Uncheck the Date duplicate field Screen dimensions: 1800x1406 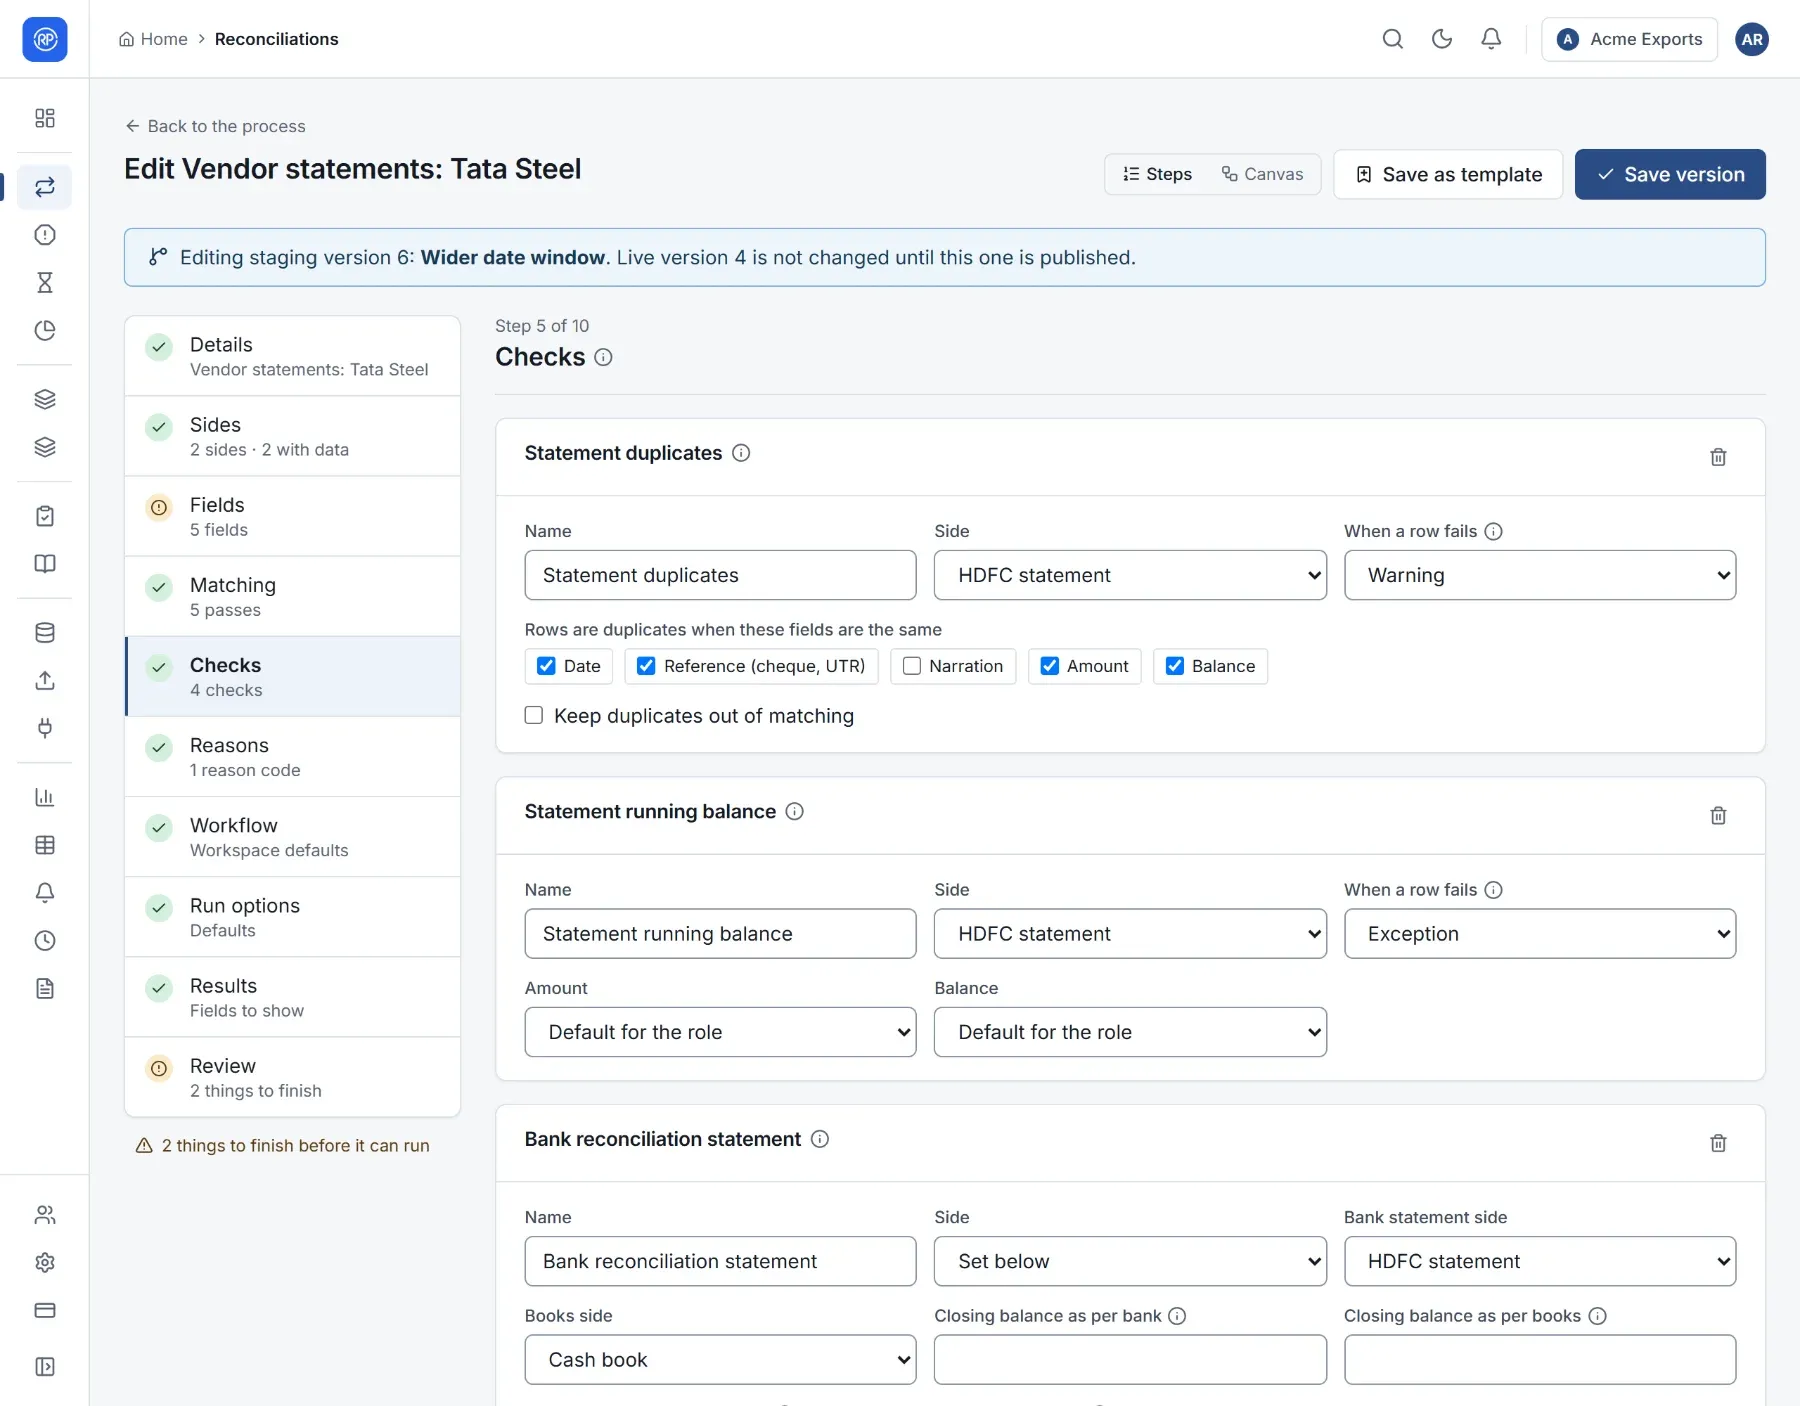(546, 666)
